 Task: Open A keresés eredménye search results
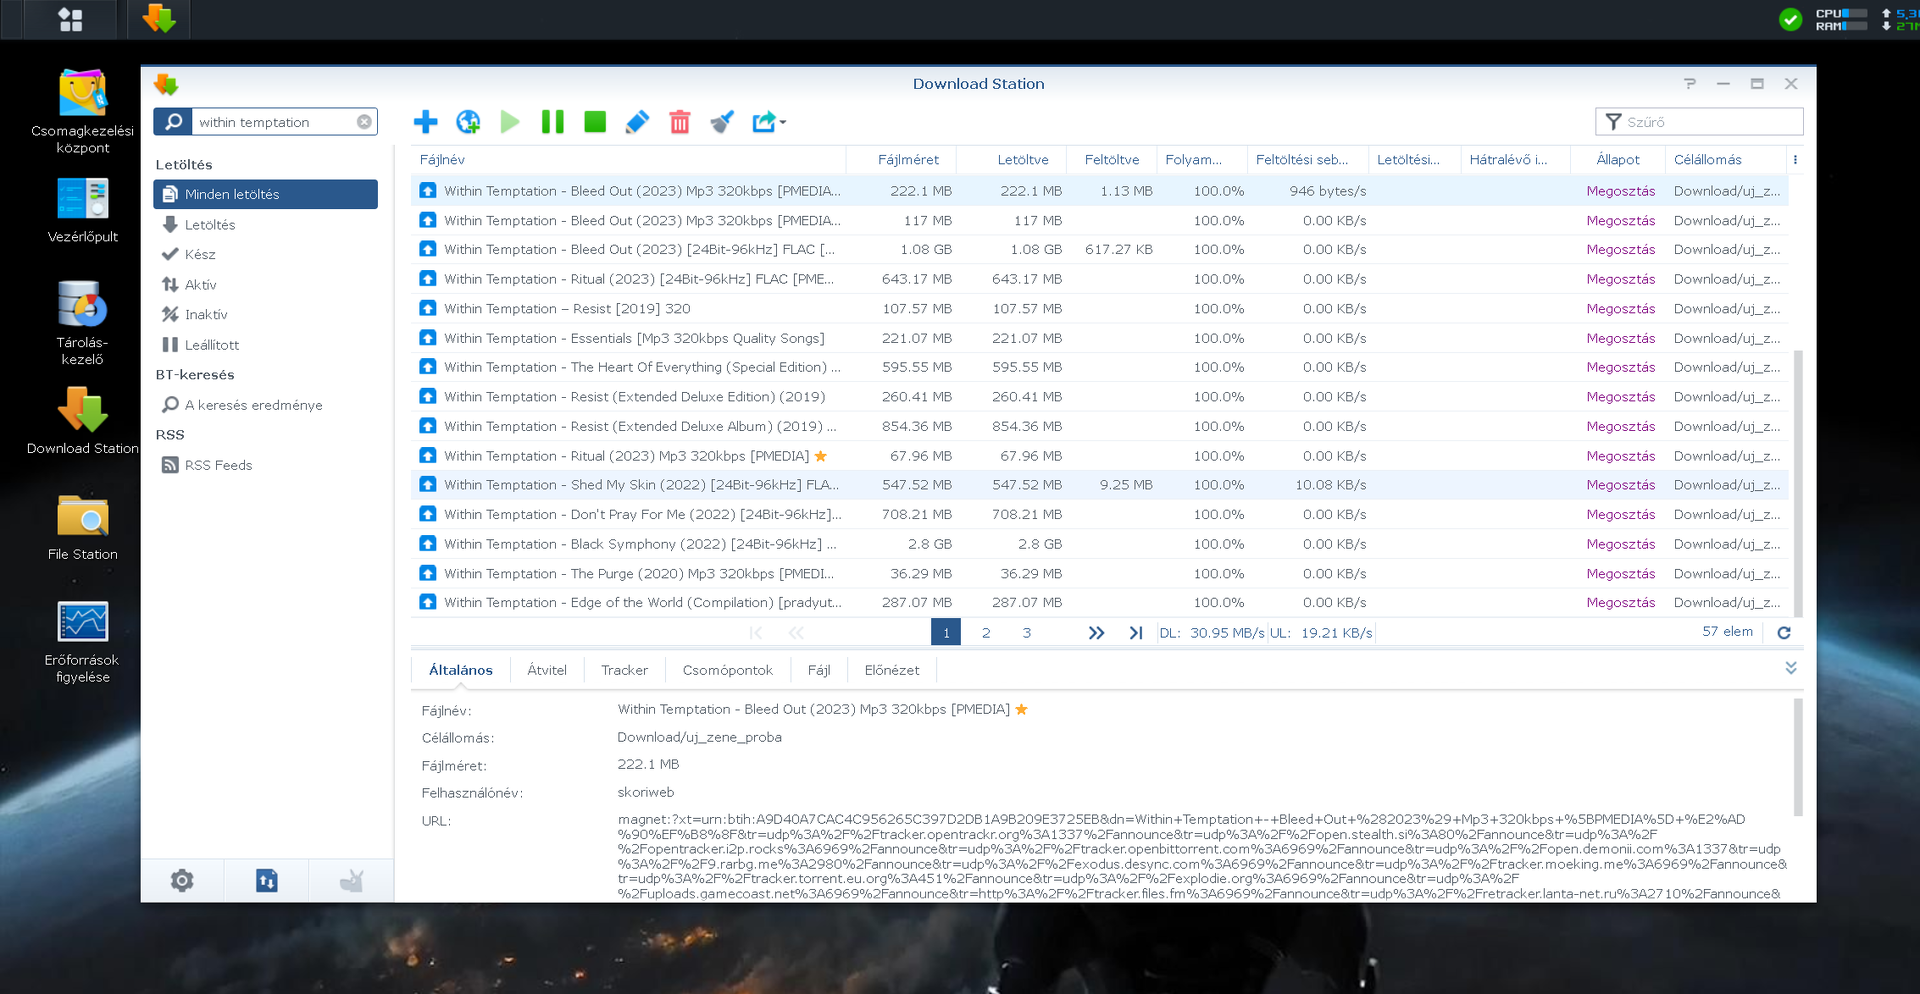click(x=266, y=405)
